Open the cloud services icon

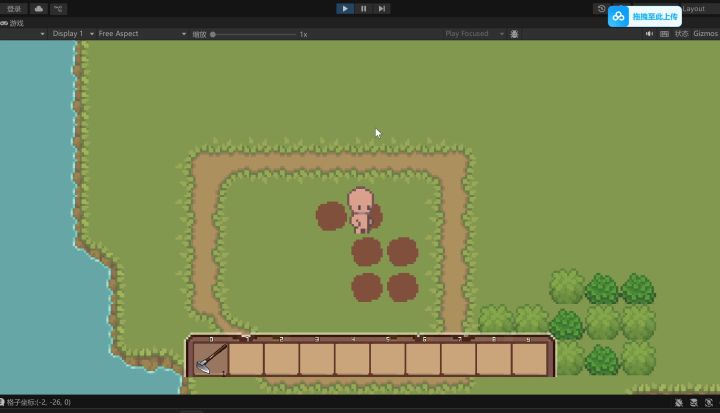(39, 9)
